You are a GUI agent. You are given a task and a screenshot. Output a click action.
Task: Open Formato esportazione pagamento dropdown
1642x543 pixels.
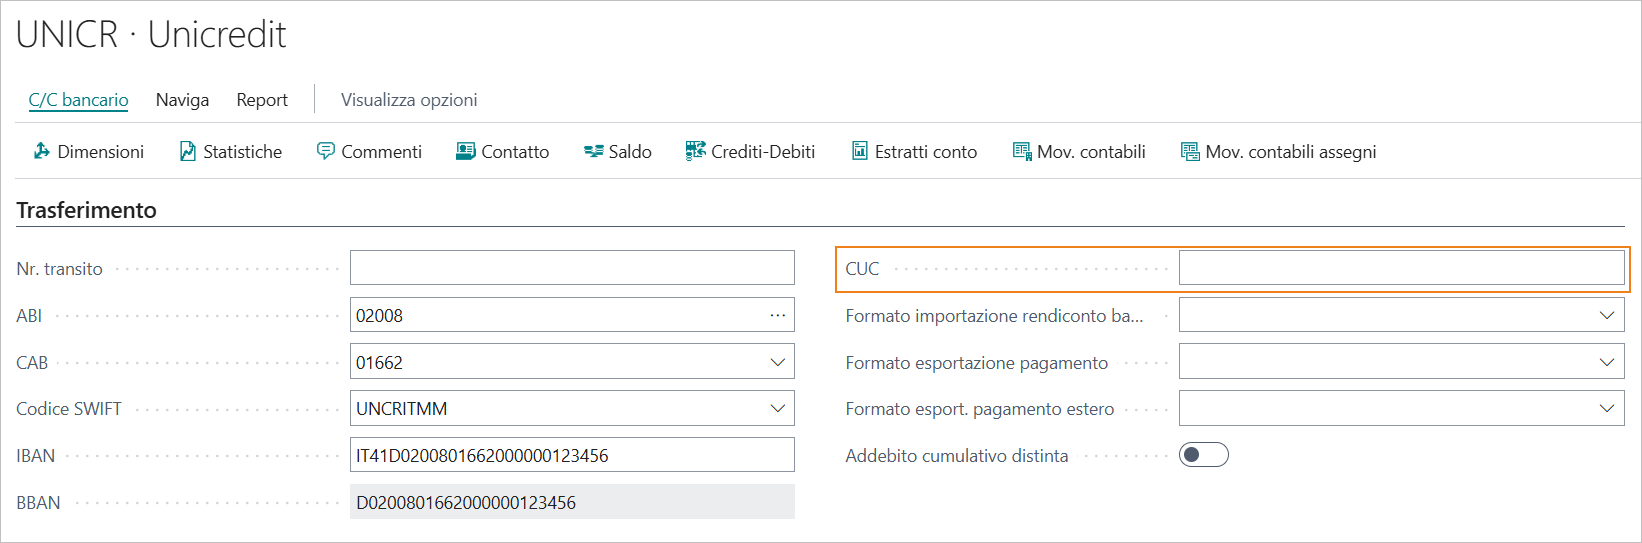click(x=1606, y=362)
